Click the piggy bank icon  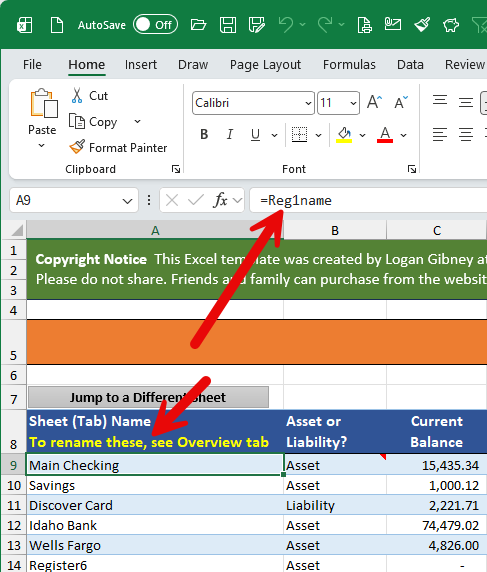coord(451,25)
